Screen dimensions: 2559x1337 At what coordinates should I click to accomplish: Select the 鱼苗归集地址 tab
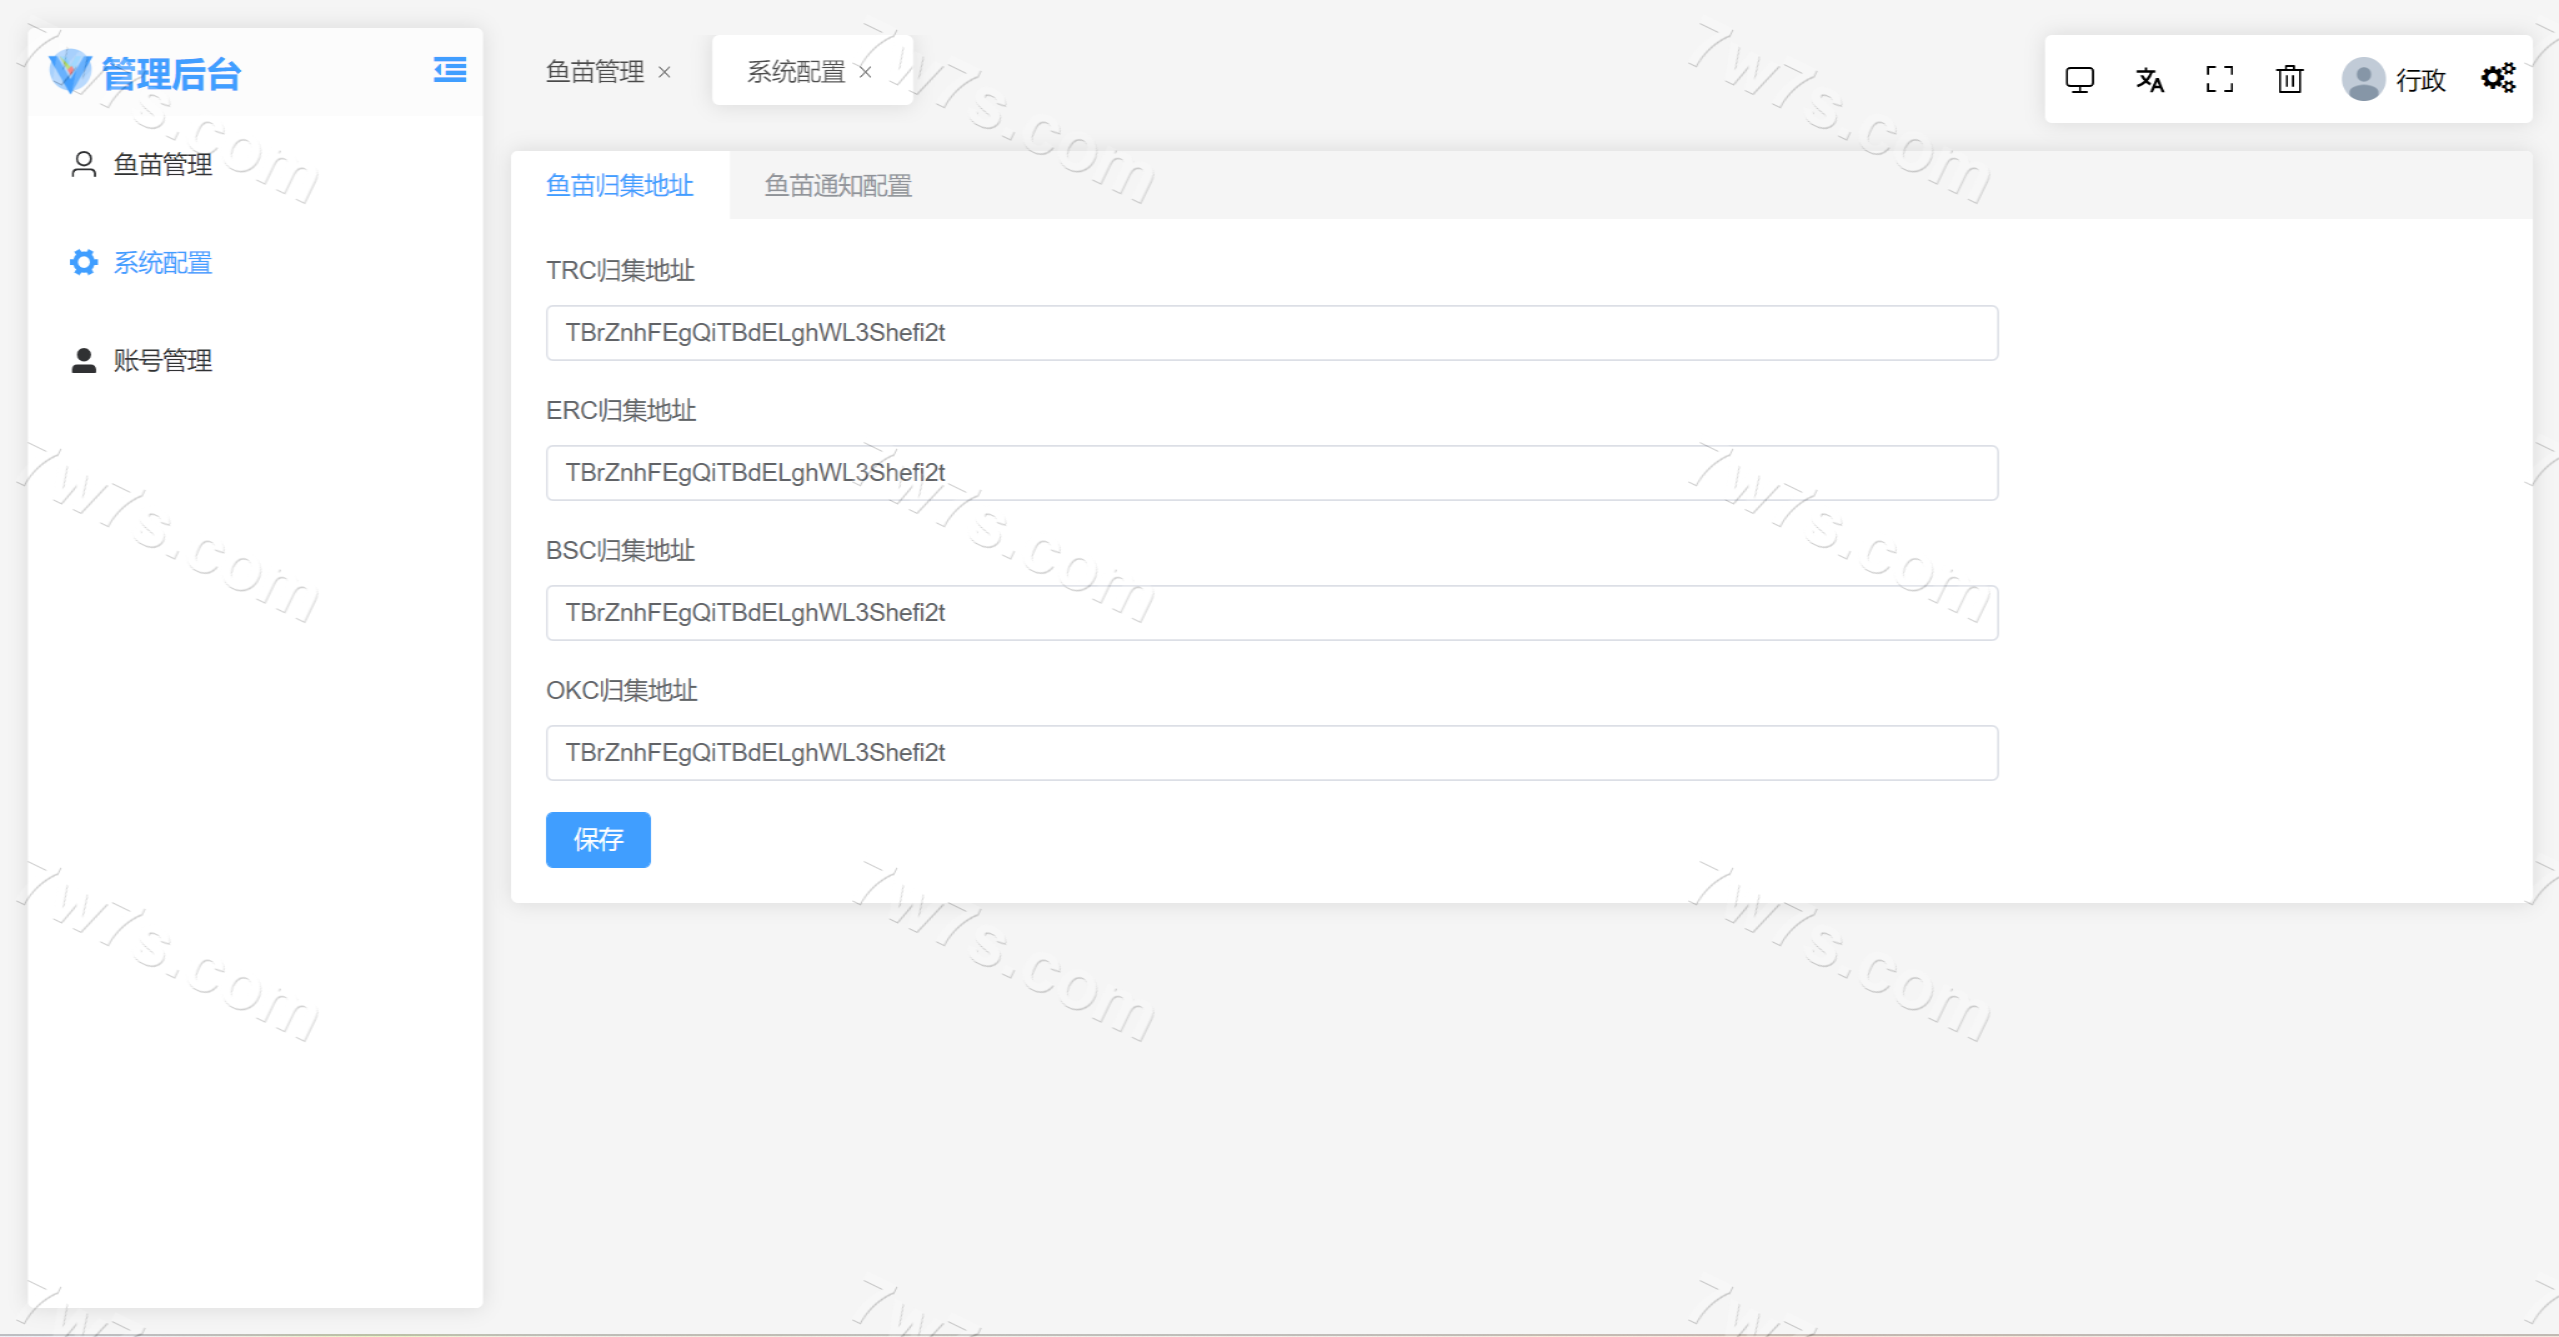[619, 186]
